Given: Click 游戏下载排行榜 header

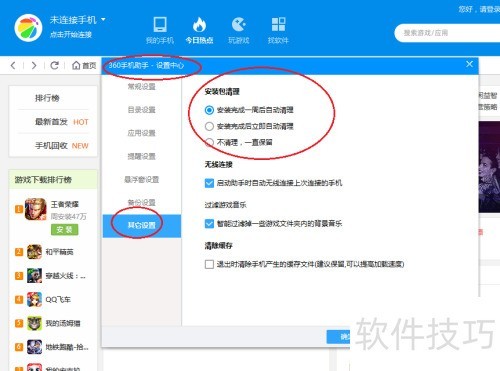Looking at the screenshot, I should (53, 180).
